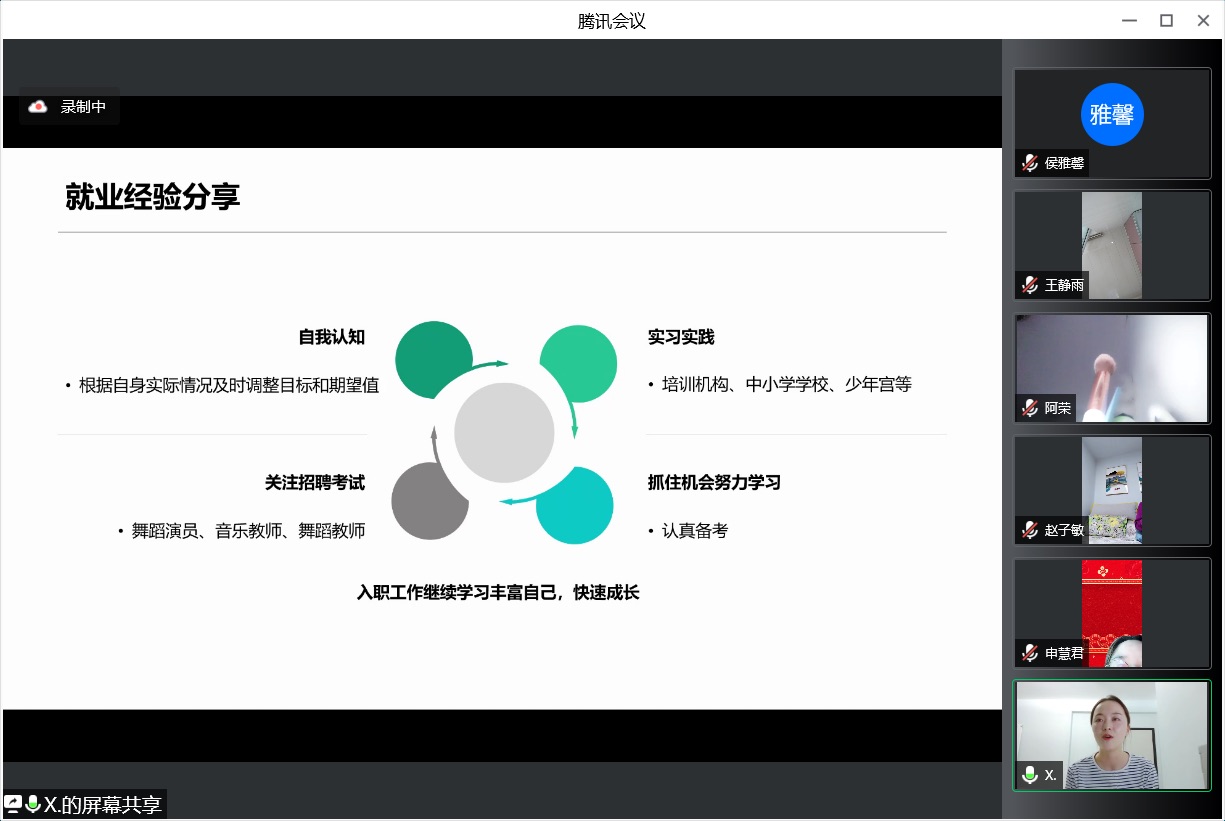Open 赵子敏's participant video tile
1225x821 pixels.
pyautogui.click(x=1112, y=490)
